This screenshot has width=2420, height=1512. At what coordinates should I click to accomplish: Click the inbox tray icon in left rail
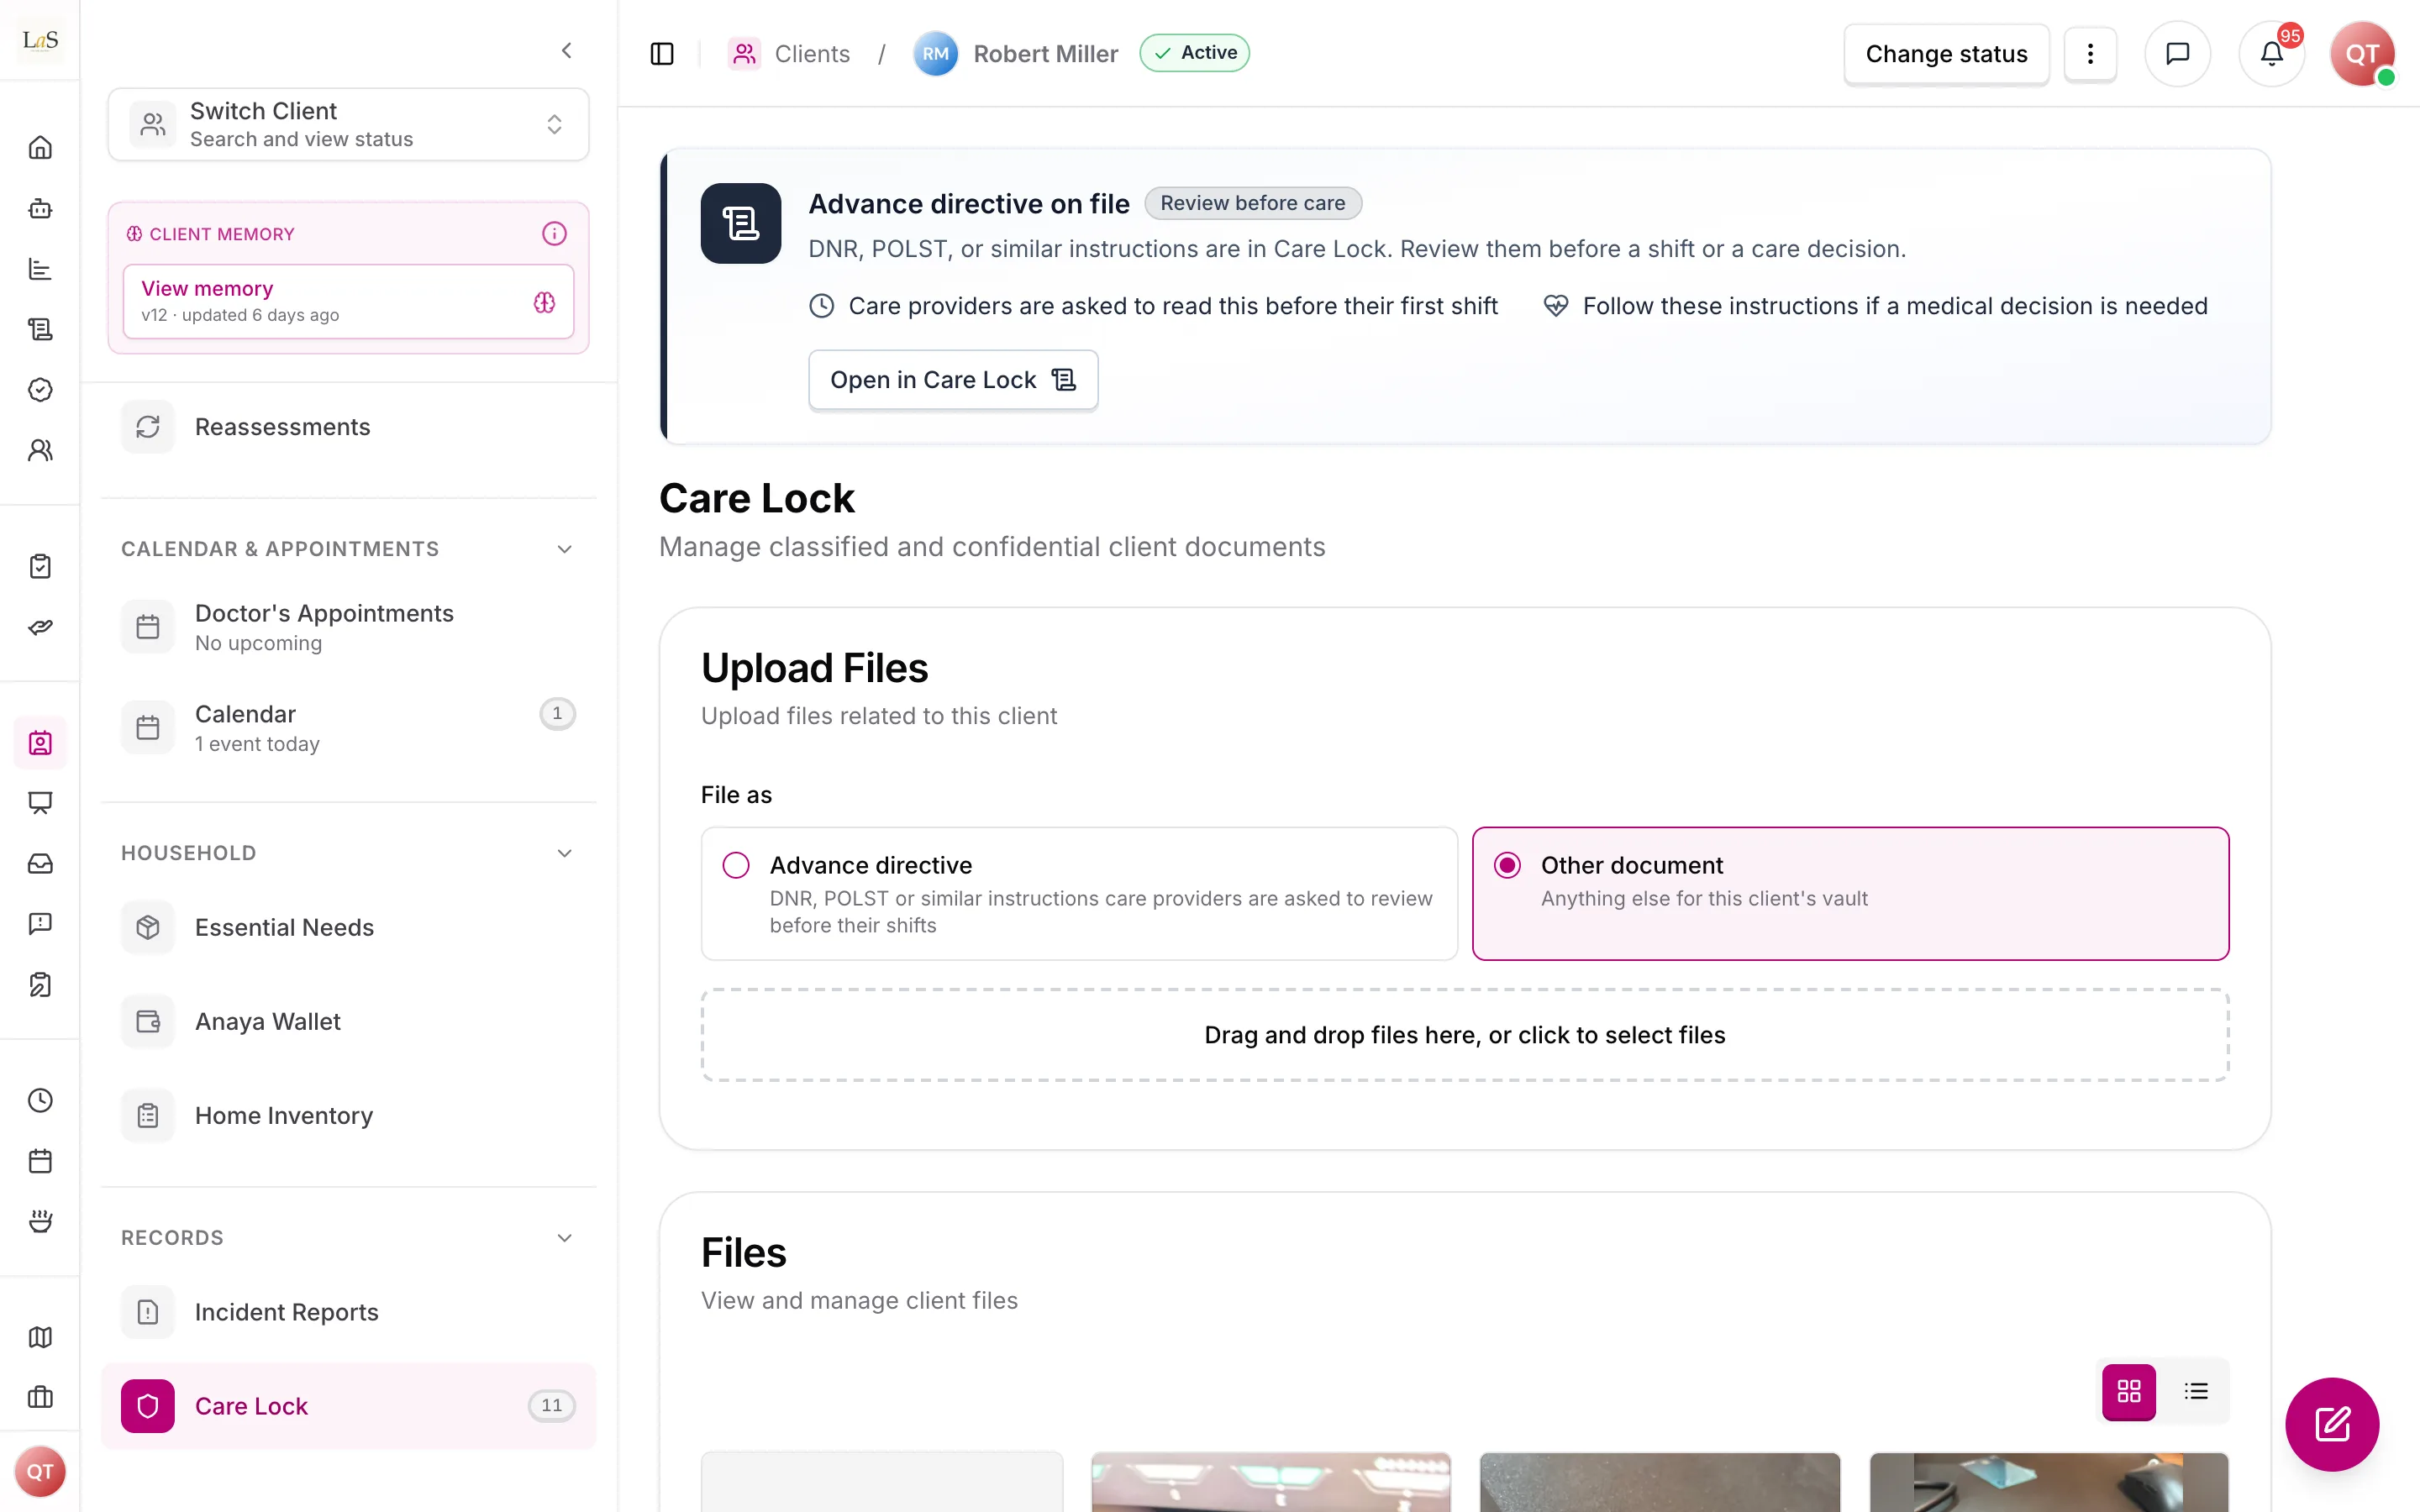coord(40,863)
